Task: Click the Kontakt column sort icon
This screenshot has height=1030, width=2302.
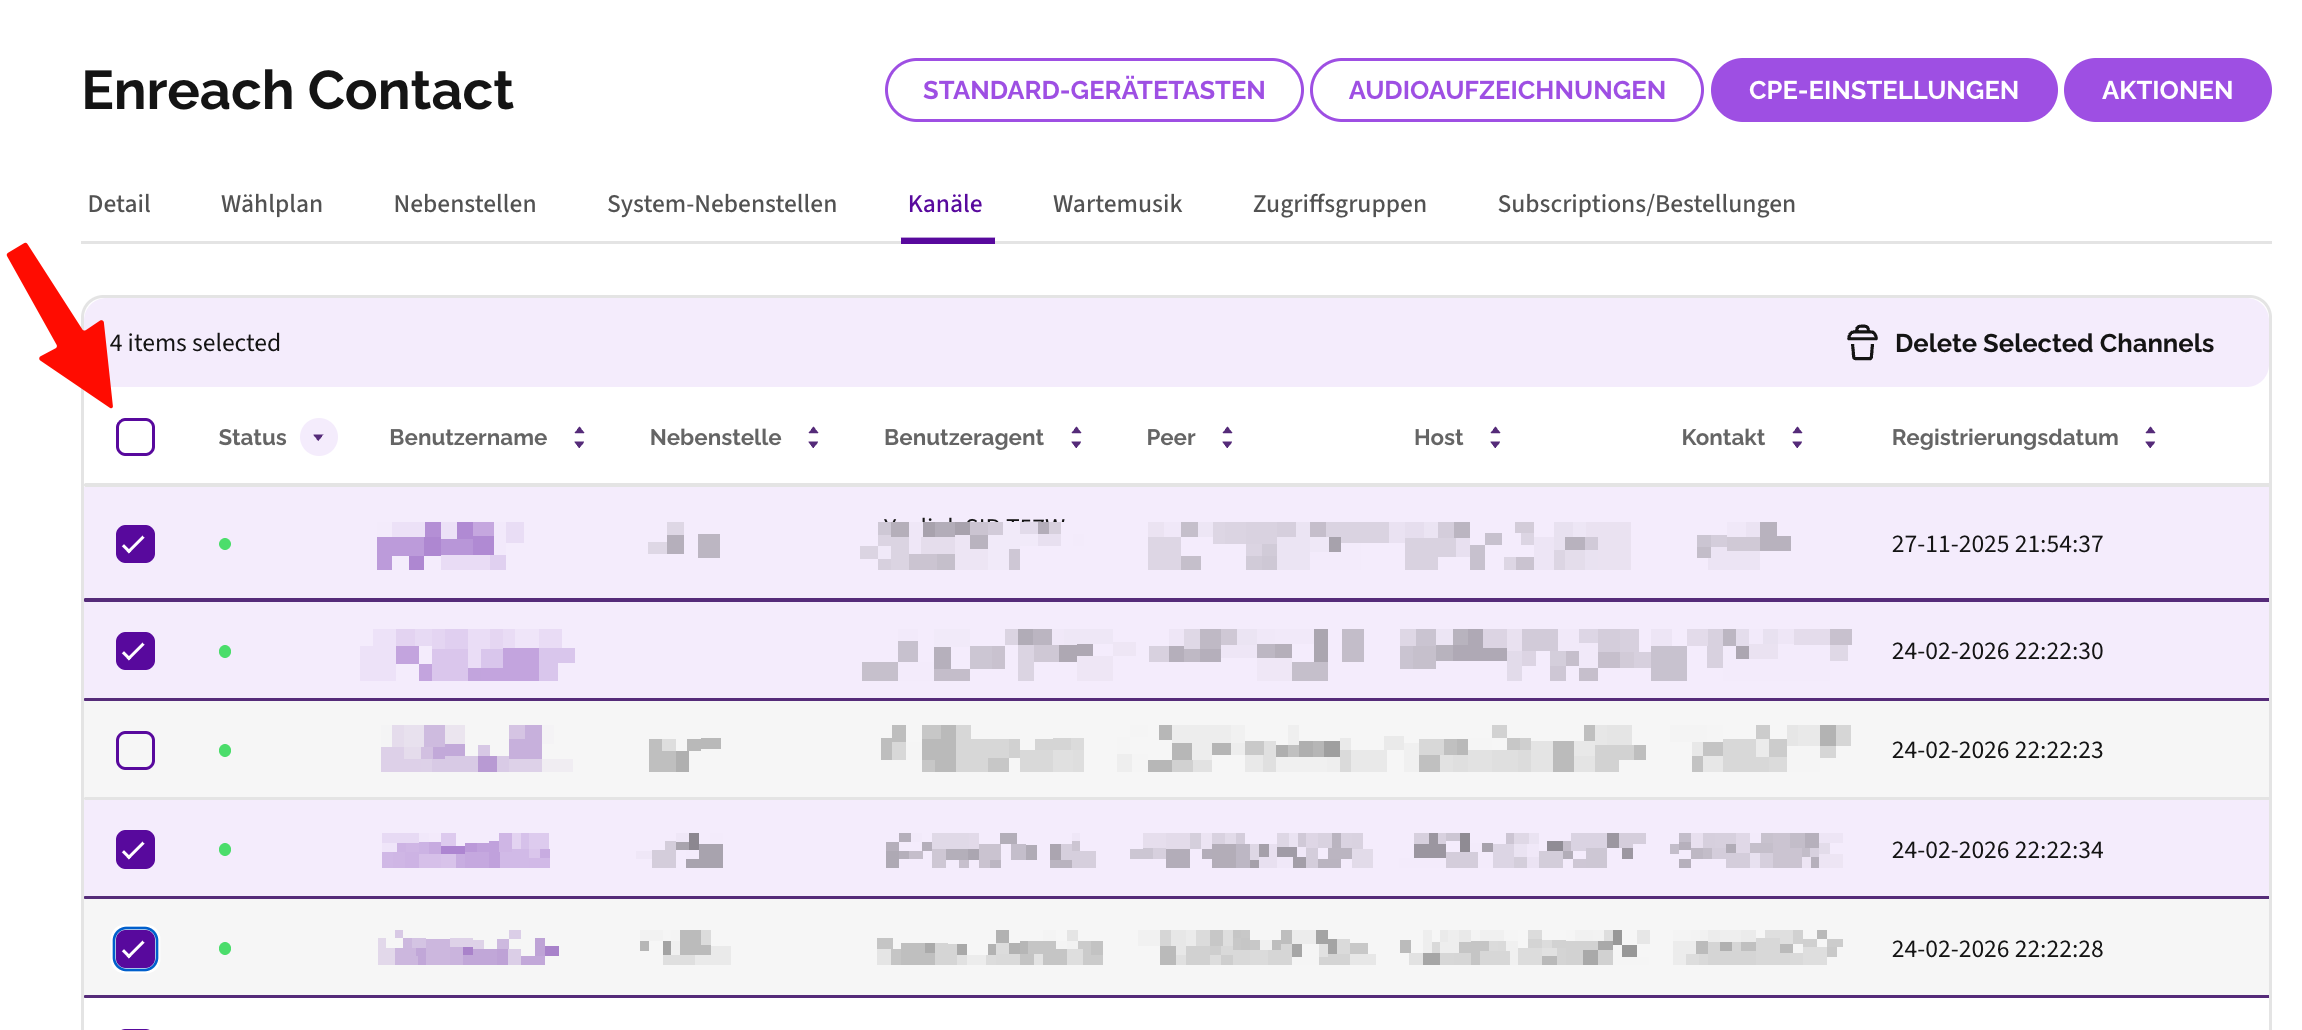Action: [x=1797, y=437]
